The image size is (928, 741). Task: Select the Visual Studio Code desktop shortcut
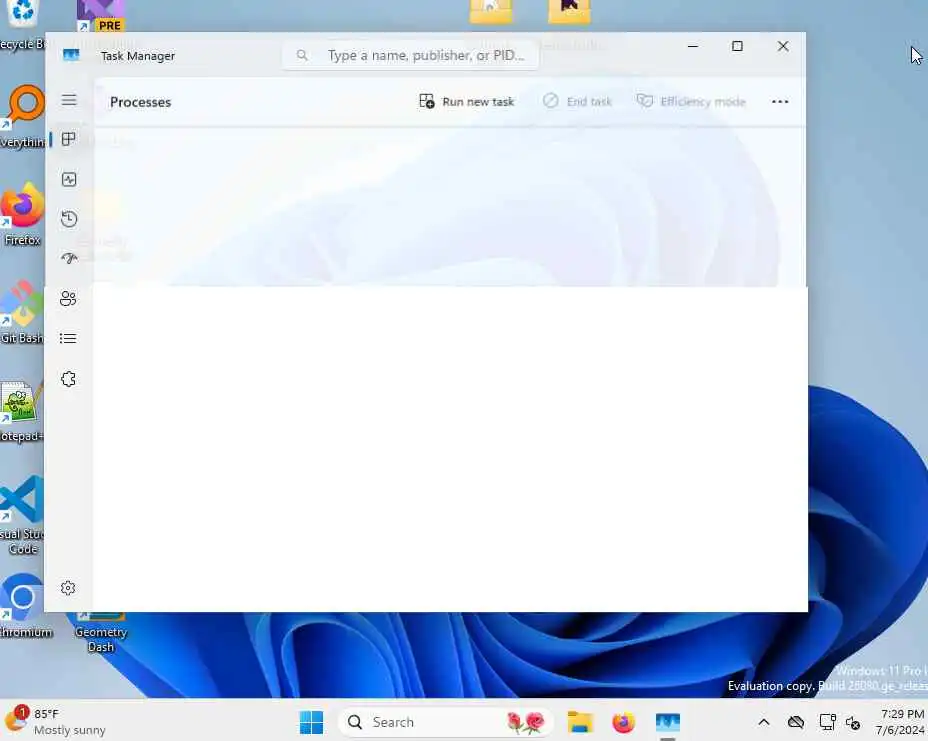click(x=22, y=516)
